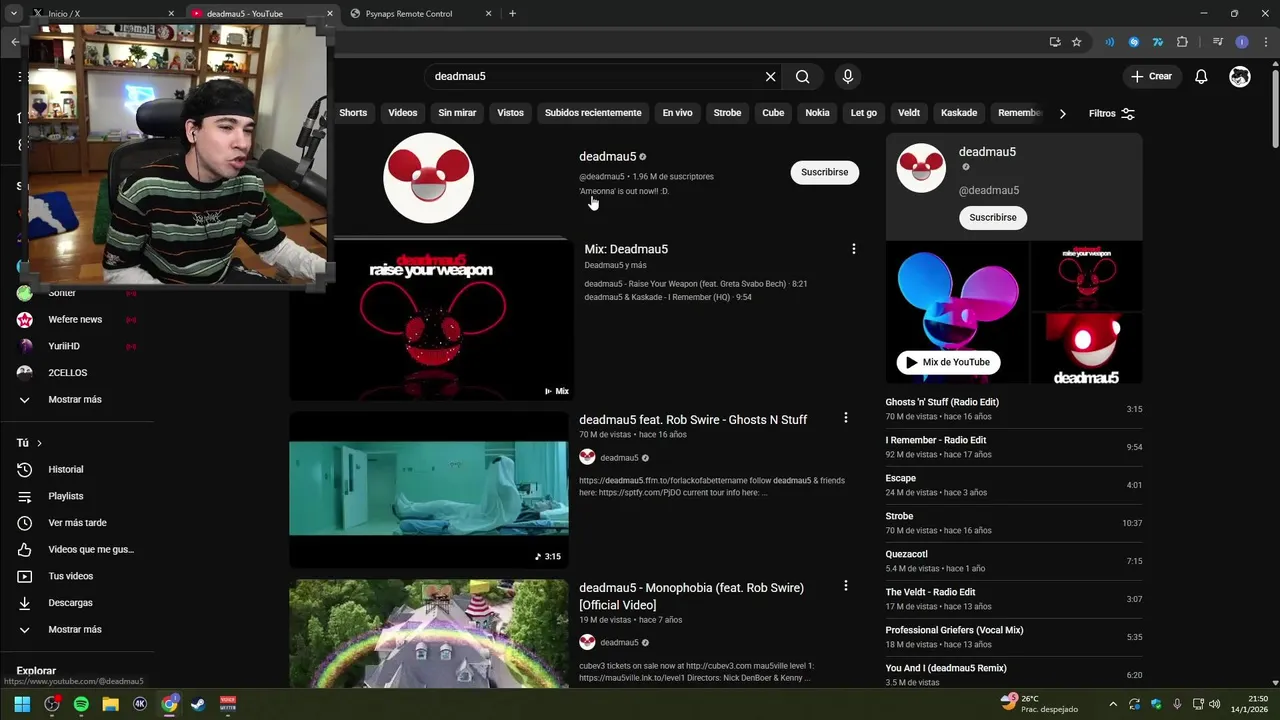The image size is (1280, 720).
Task: Open Chrome media controls icon
Action: (x=1217, y=42)
